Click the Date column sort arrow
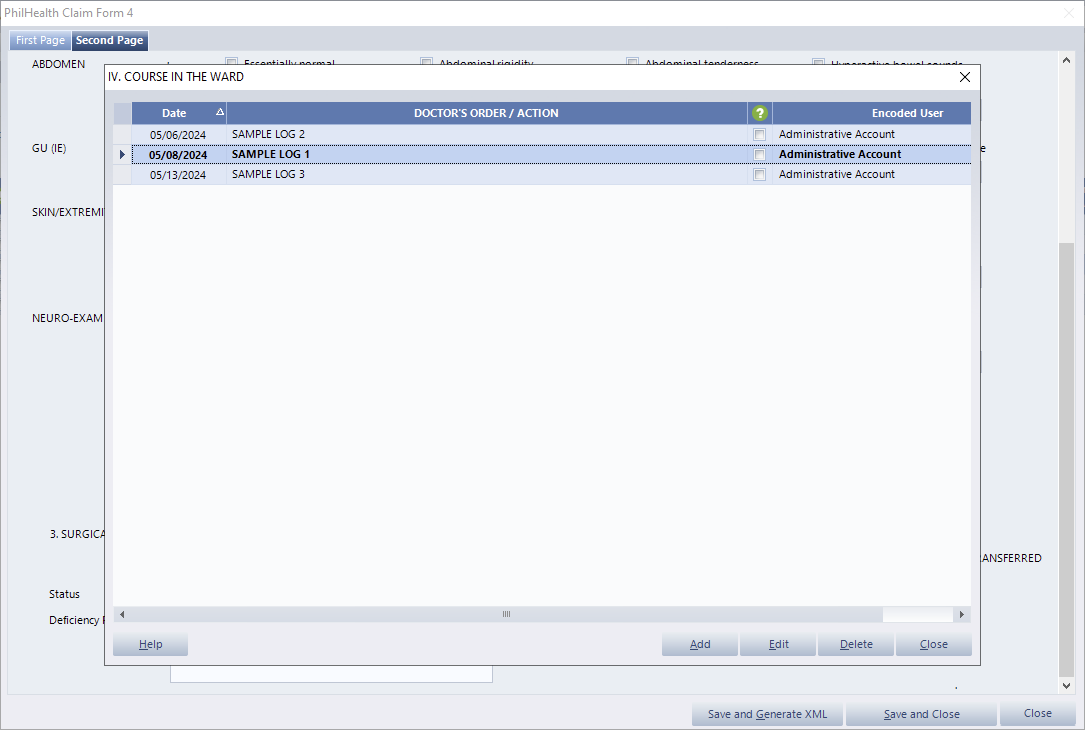This screenshot has width=1085, height=730. pos(219,113)
